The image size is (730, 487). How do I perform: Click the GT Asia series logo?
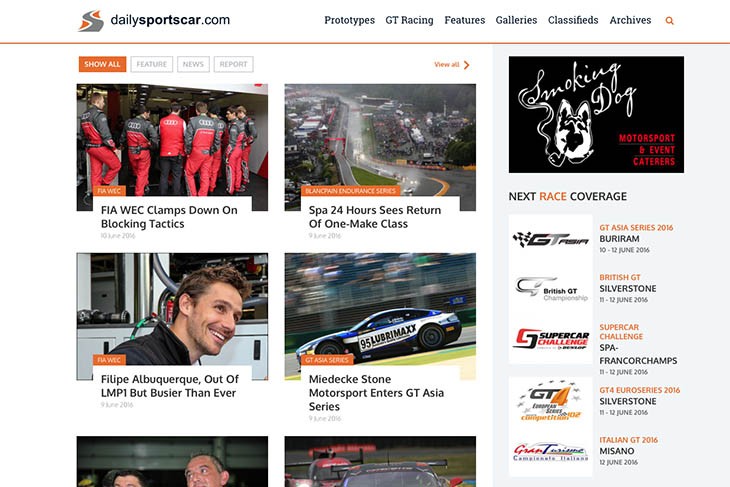point(550,239)
